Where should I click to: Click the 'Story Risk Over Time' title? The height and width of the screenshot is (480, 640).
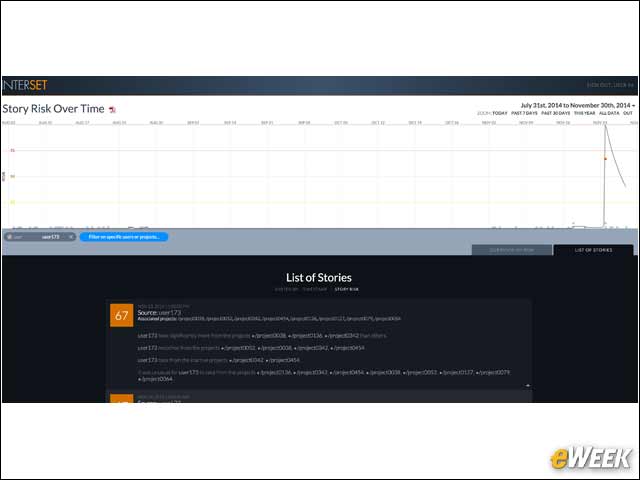53,109
